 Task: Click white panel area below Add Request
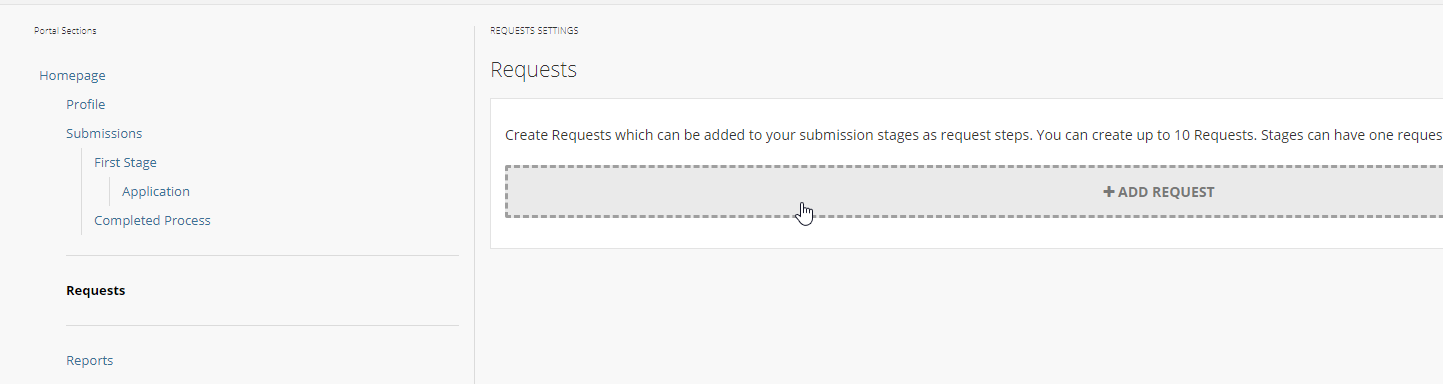click(x=966, y=232)
